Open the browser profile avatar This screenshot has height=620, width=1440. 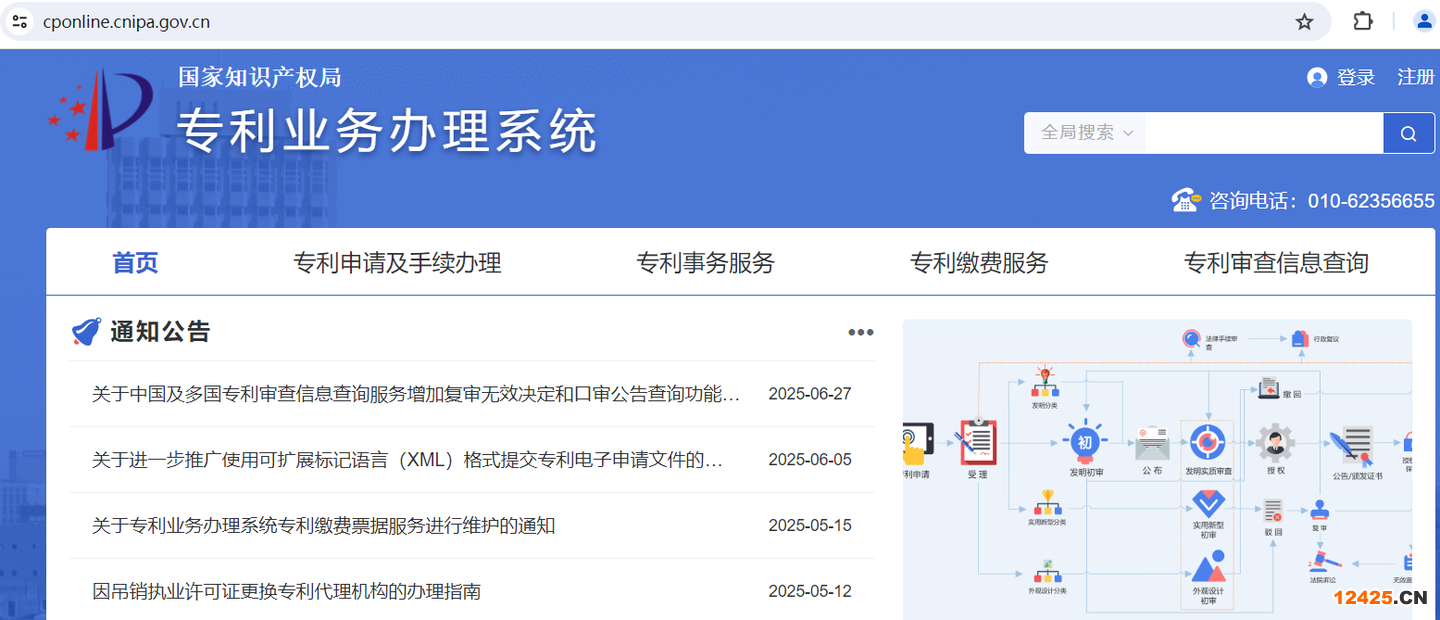[1423, 21]
